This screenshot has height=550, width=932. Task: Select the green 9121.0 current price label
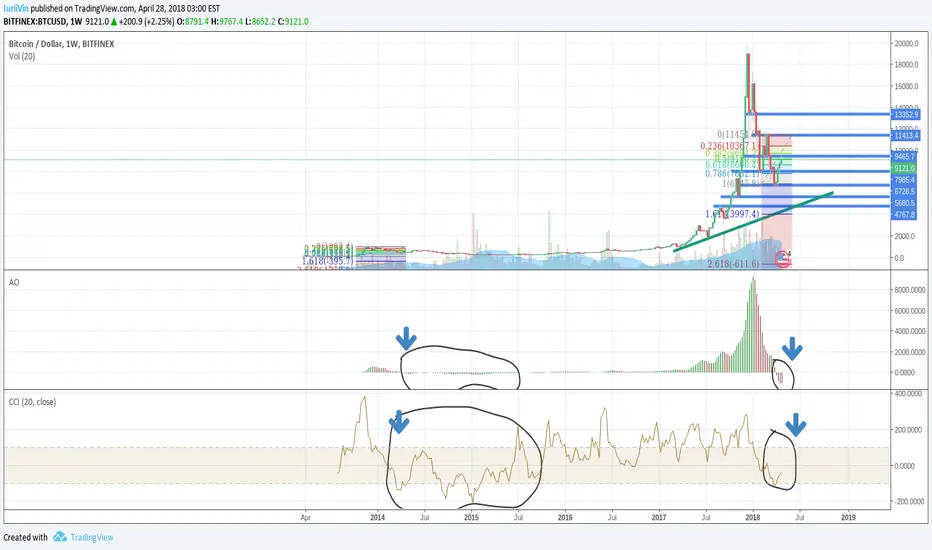point(904,169)
